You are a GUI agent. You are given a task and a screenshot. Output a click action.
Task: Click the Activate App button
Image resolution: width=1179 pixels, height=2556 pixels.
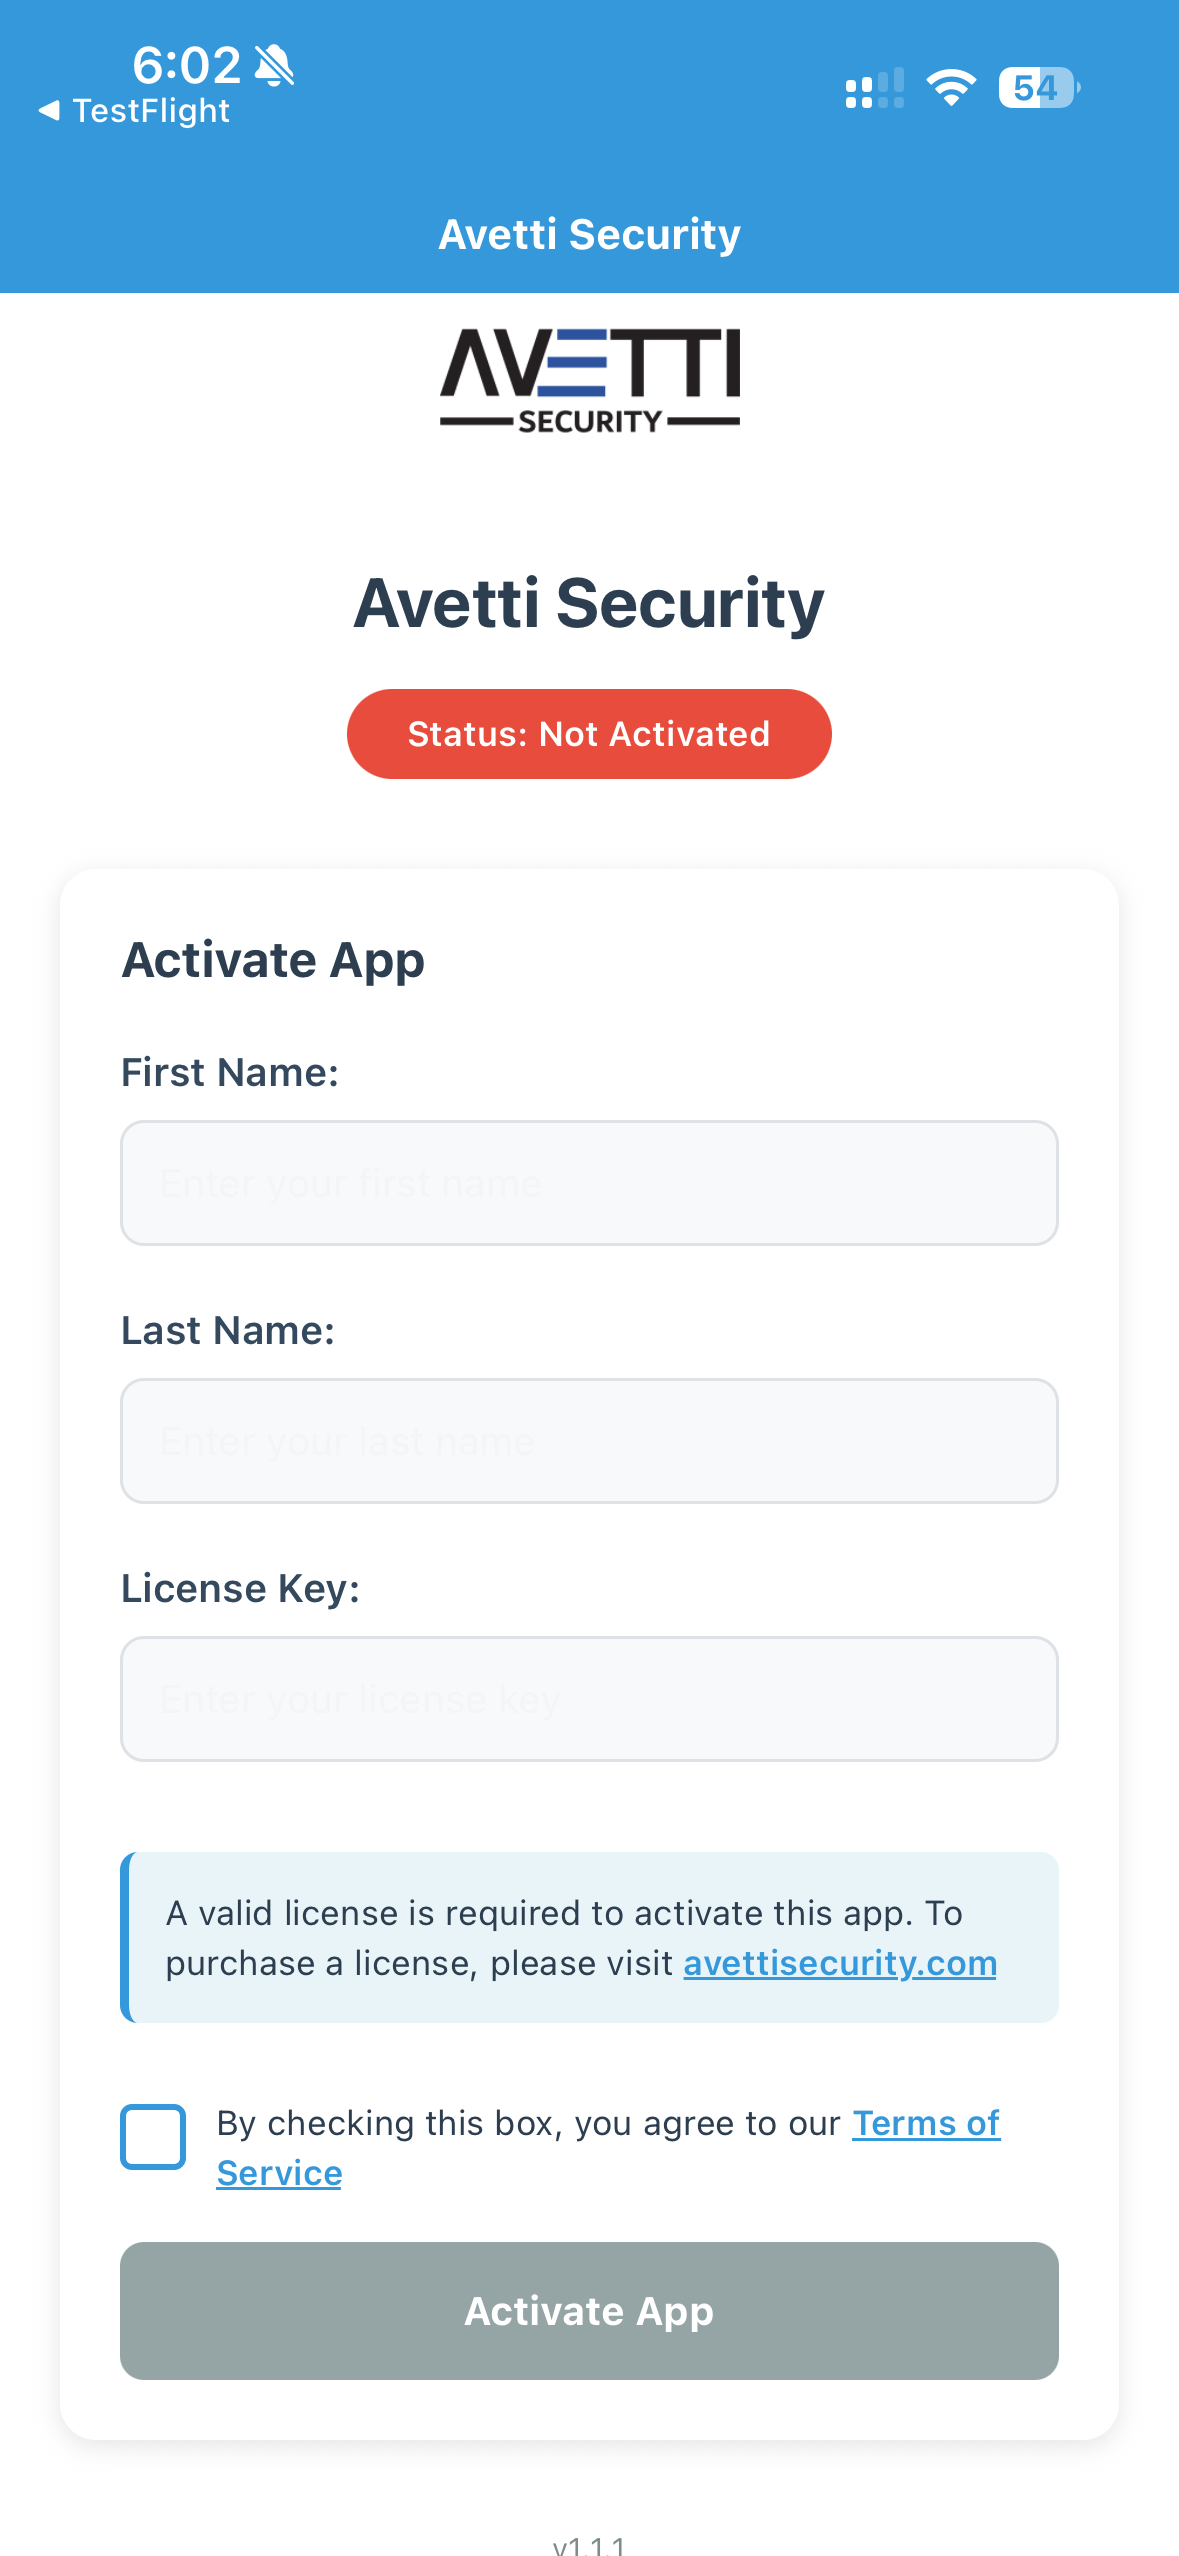pyautogui.click(x=589, y=2311)
